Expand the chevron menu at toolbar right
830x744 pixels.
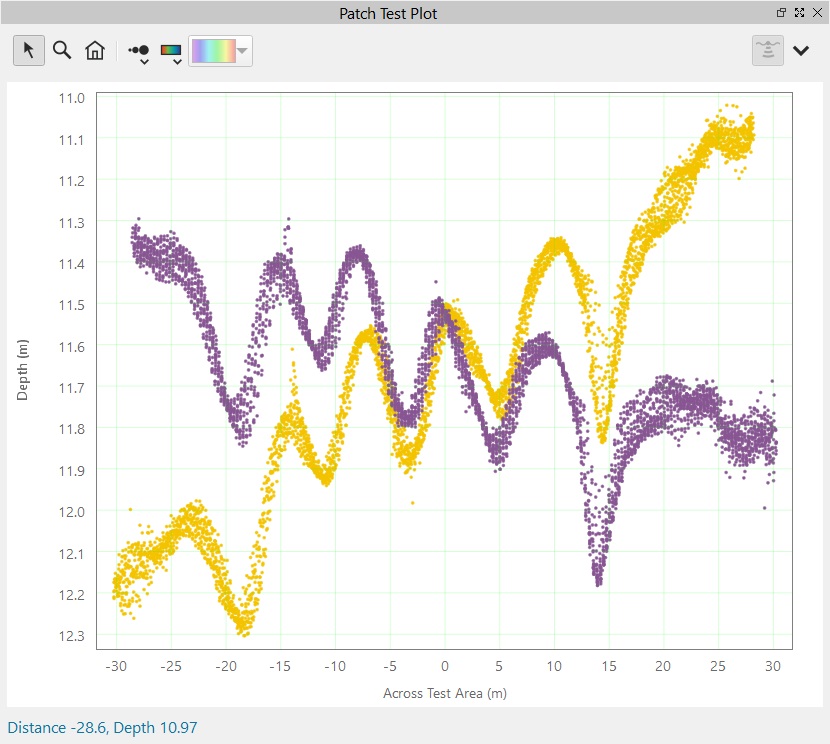coord(802,51)
